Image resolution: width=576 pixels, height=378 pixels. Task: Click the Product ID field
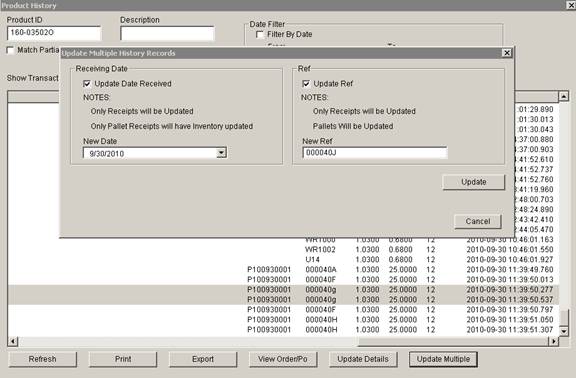pos(54,33)
